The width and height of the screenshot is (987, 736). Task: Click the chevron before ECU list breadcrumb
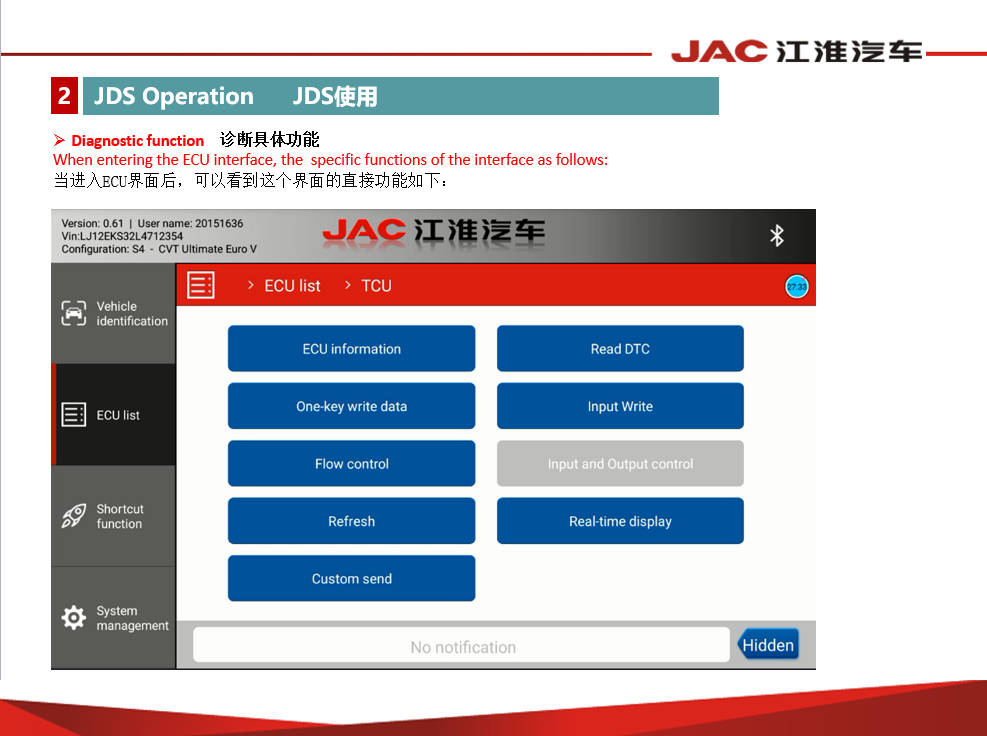click(x=251, y=285)
